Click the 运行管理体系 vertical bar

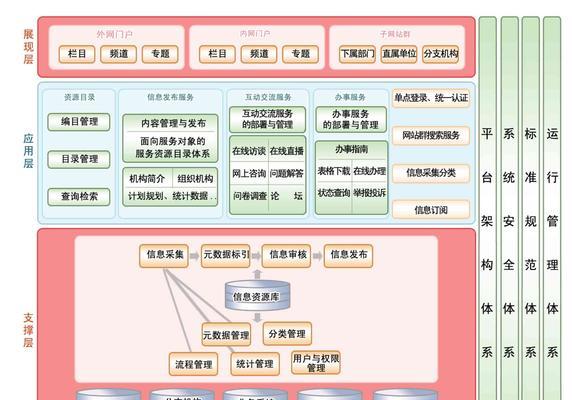click(x=552, y=208)
